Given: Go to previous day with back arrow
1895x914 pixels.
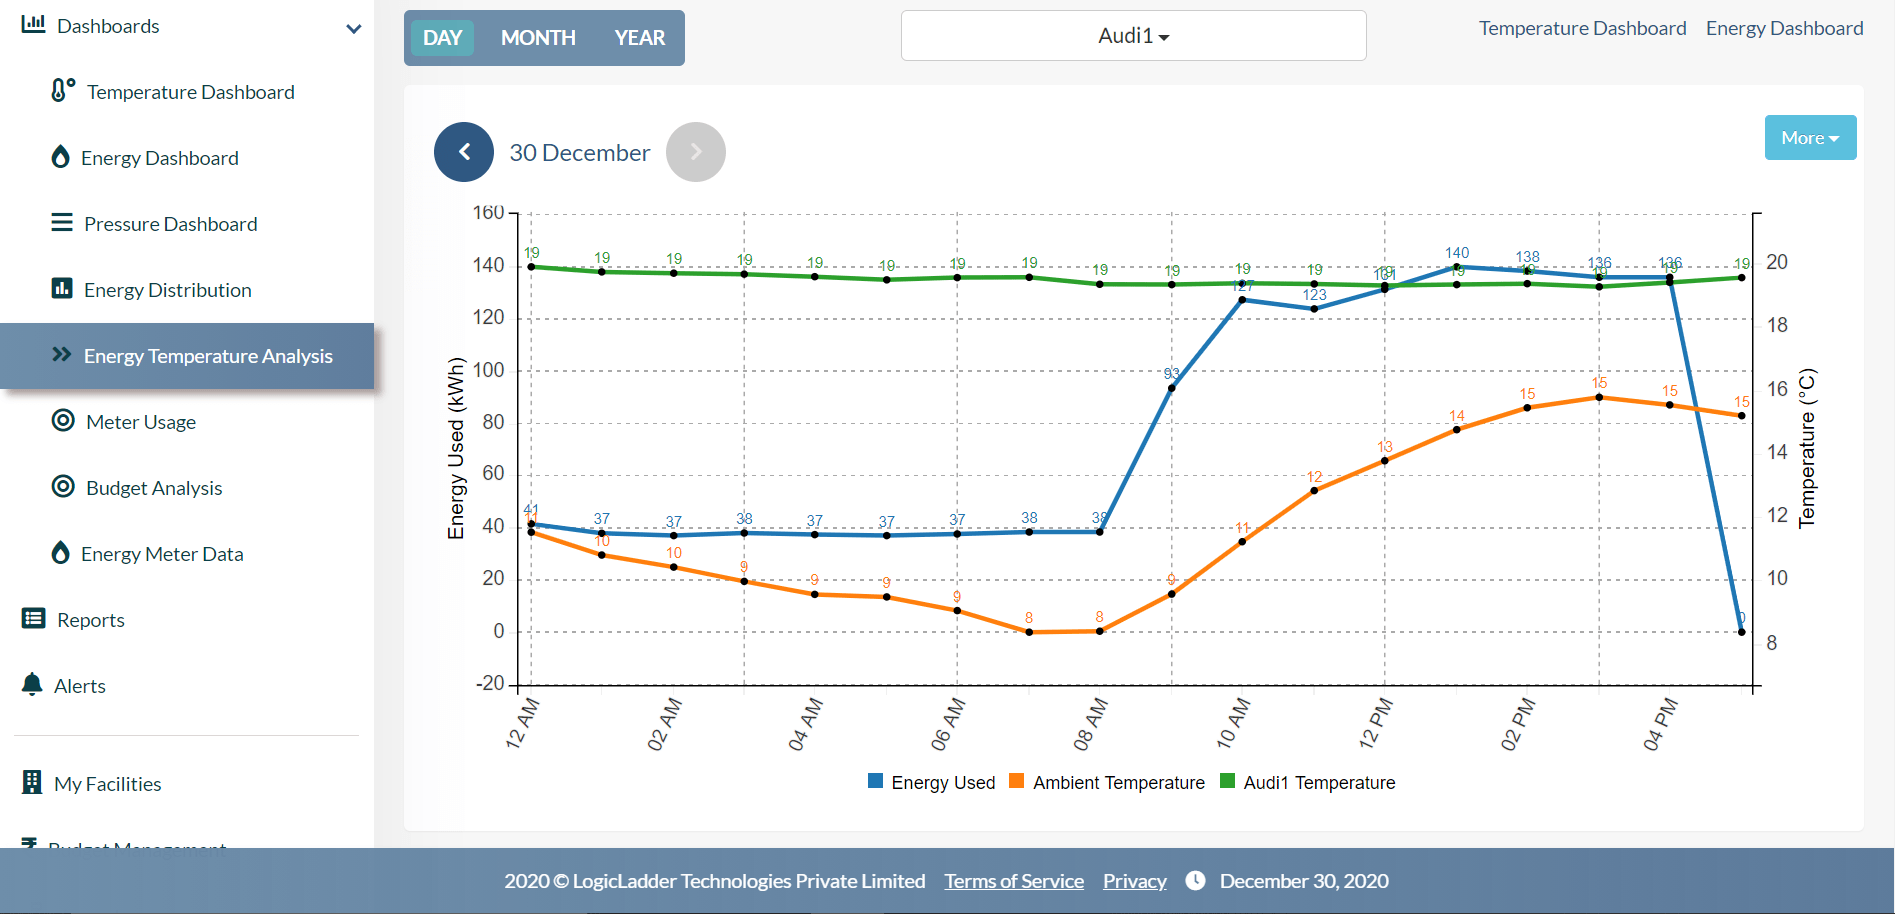Looking at the screenshot, I should 464,151.
